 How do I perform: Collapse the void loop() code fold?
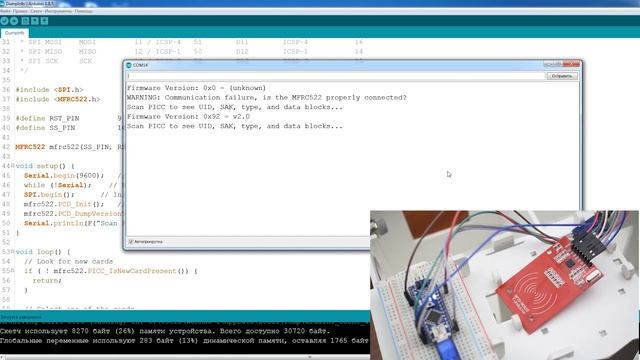coord(13,252)
